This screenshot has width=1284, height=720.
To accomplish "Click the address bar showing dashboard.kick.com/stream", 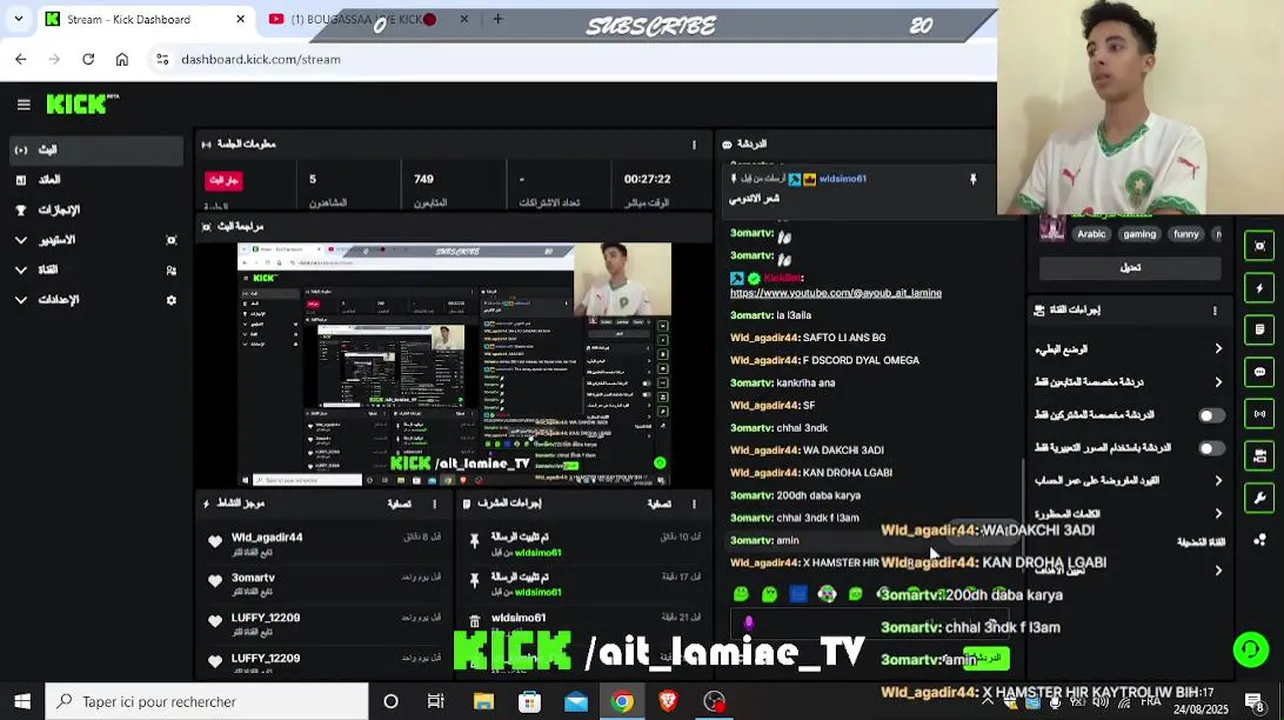I will pos(570,59).
